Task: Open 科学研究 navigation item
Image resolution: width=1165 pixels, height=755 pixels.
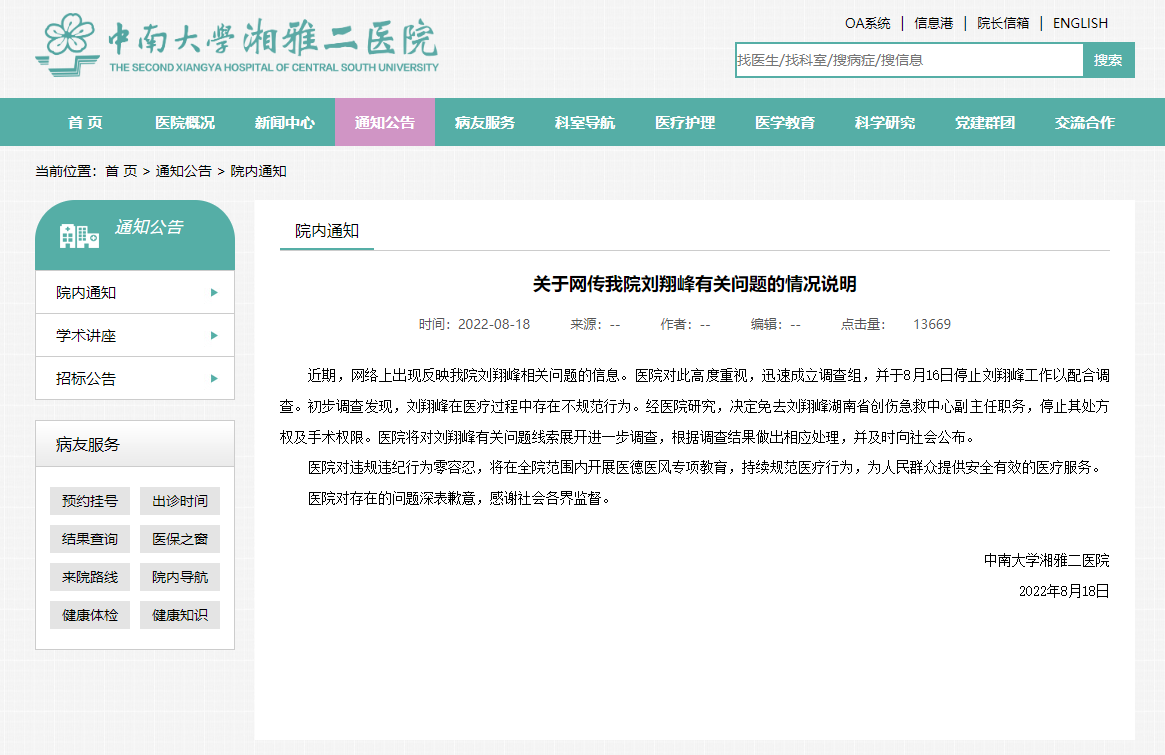Action: coord(884,123)
